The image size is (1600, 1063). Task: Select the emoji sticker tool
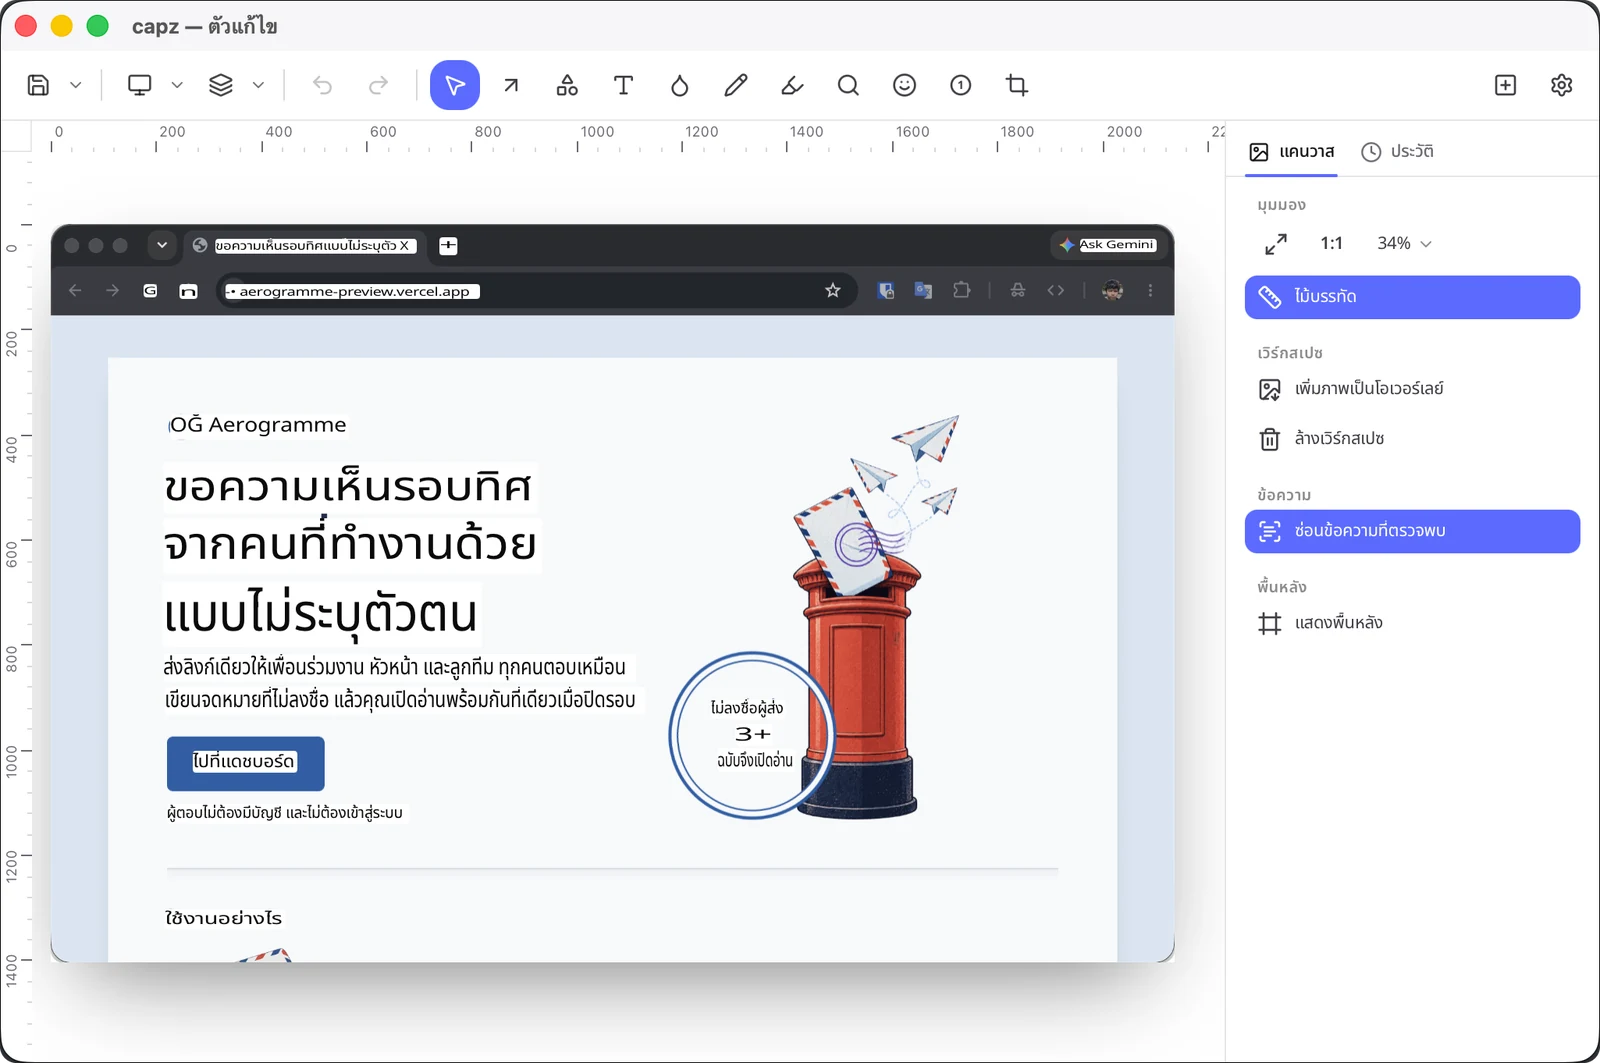[x=904, y=85]
